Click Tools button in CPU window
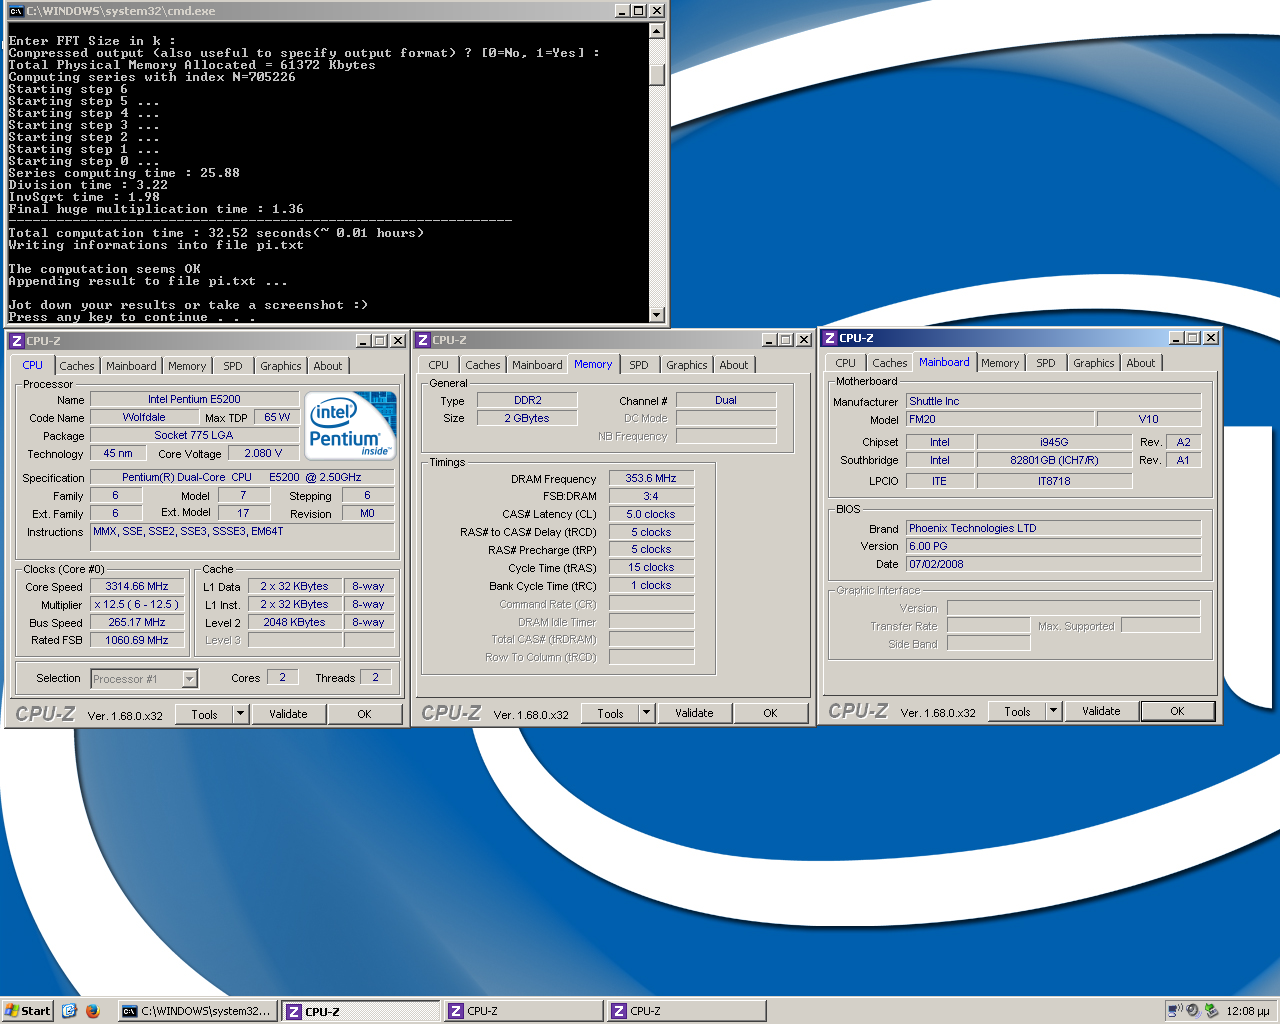 205,714
